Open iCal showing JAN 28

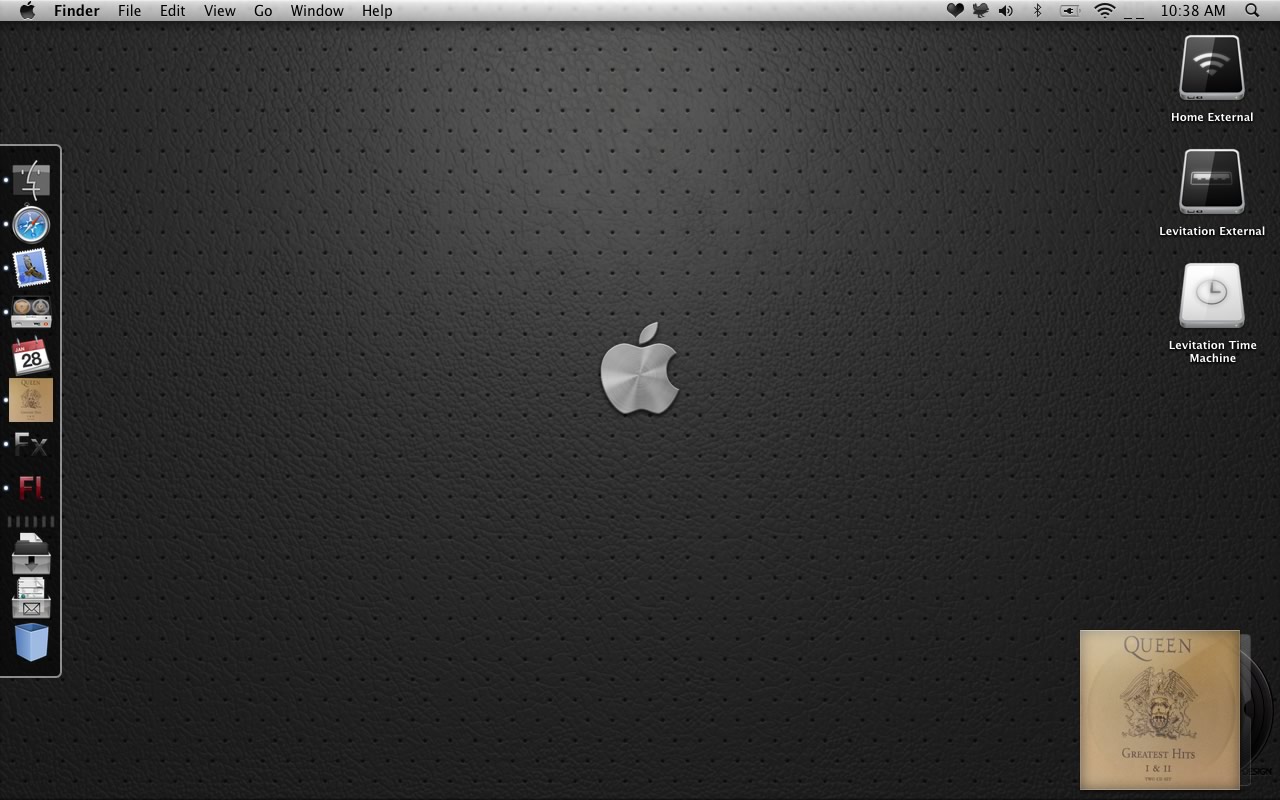coord(31,355)
